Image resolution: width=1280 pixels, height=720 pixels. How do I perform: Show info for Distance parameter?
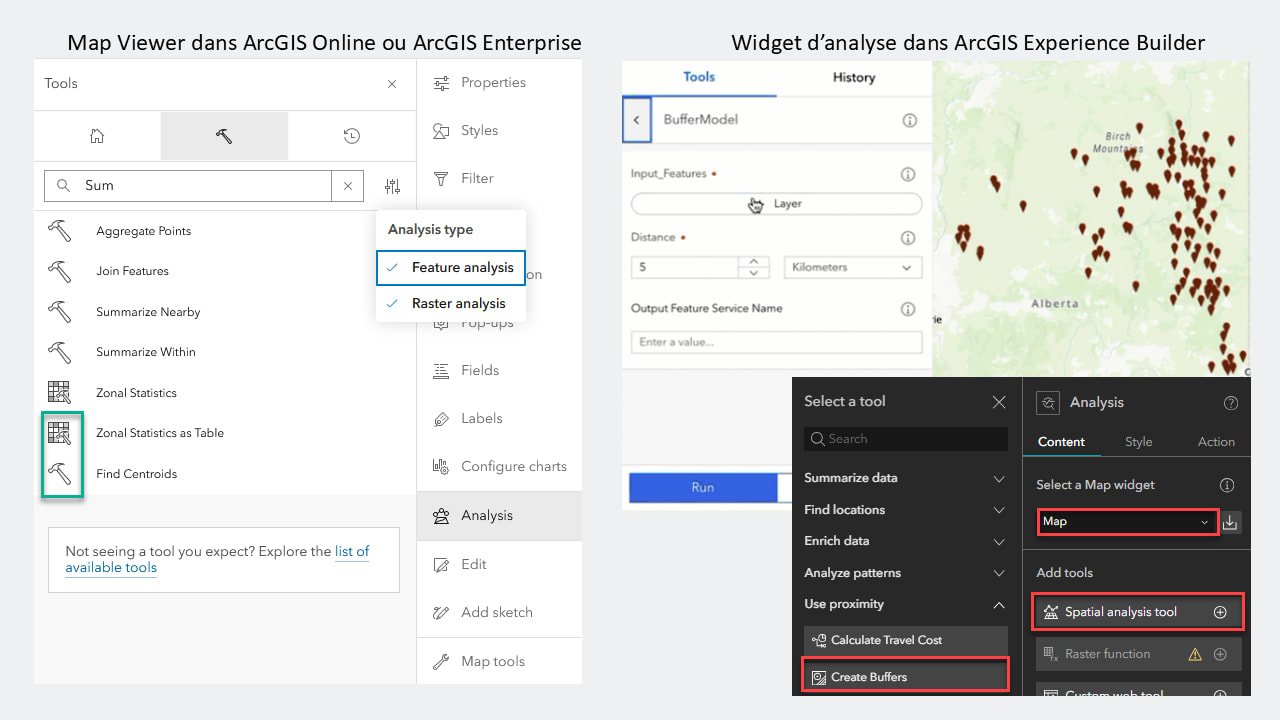point(908,238)
